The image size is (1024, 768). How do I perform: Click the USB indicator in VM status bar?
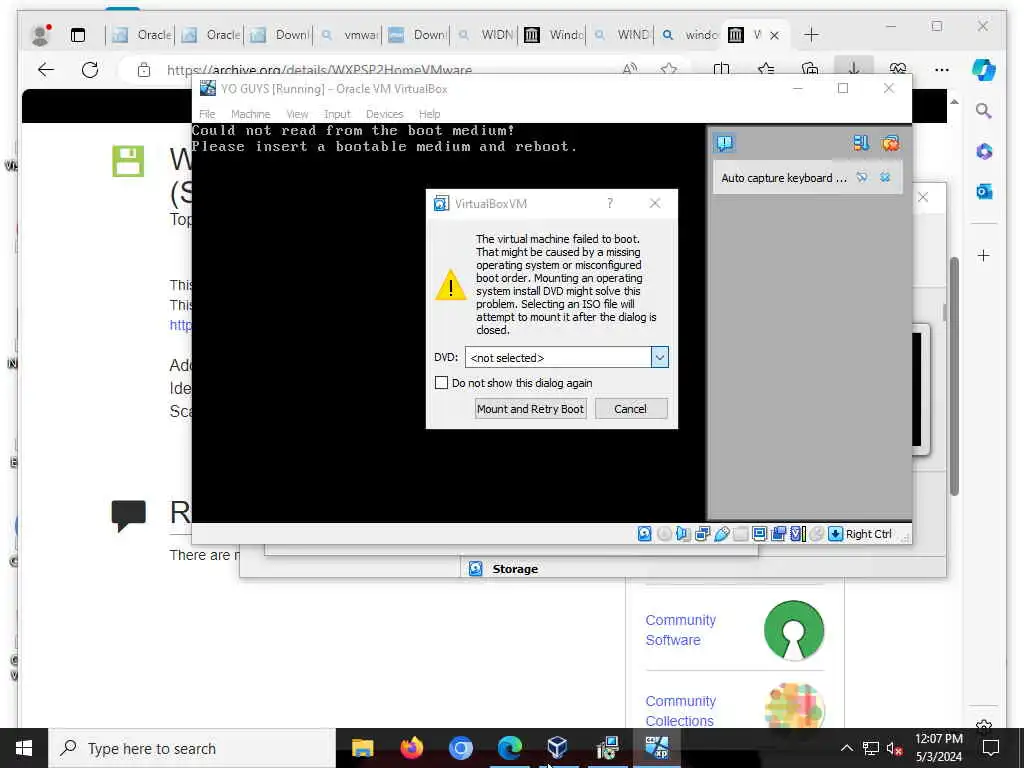[722, 534]
